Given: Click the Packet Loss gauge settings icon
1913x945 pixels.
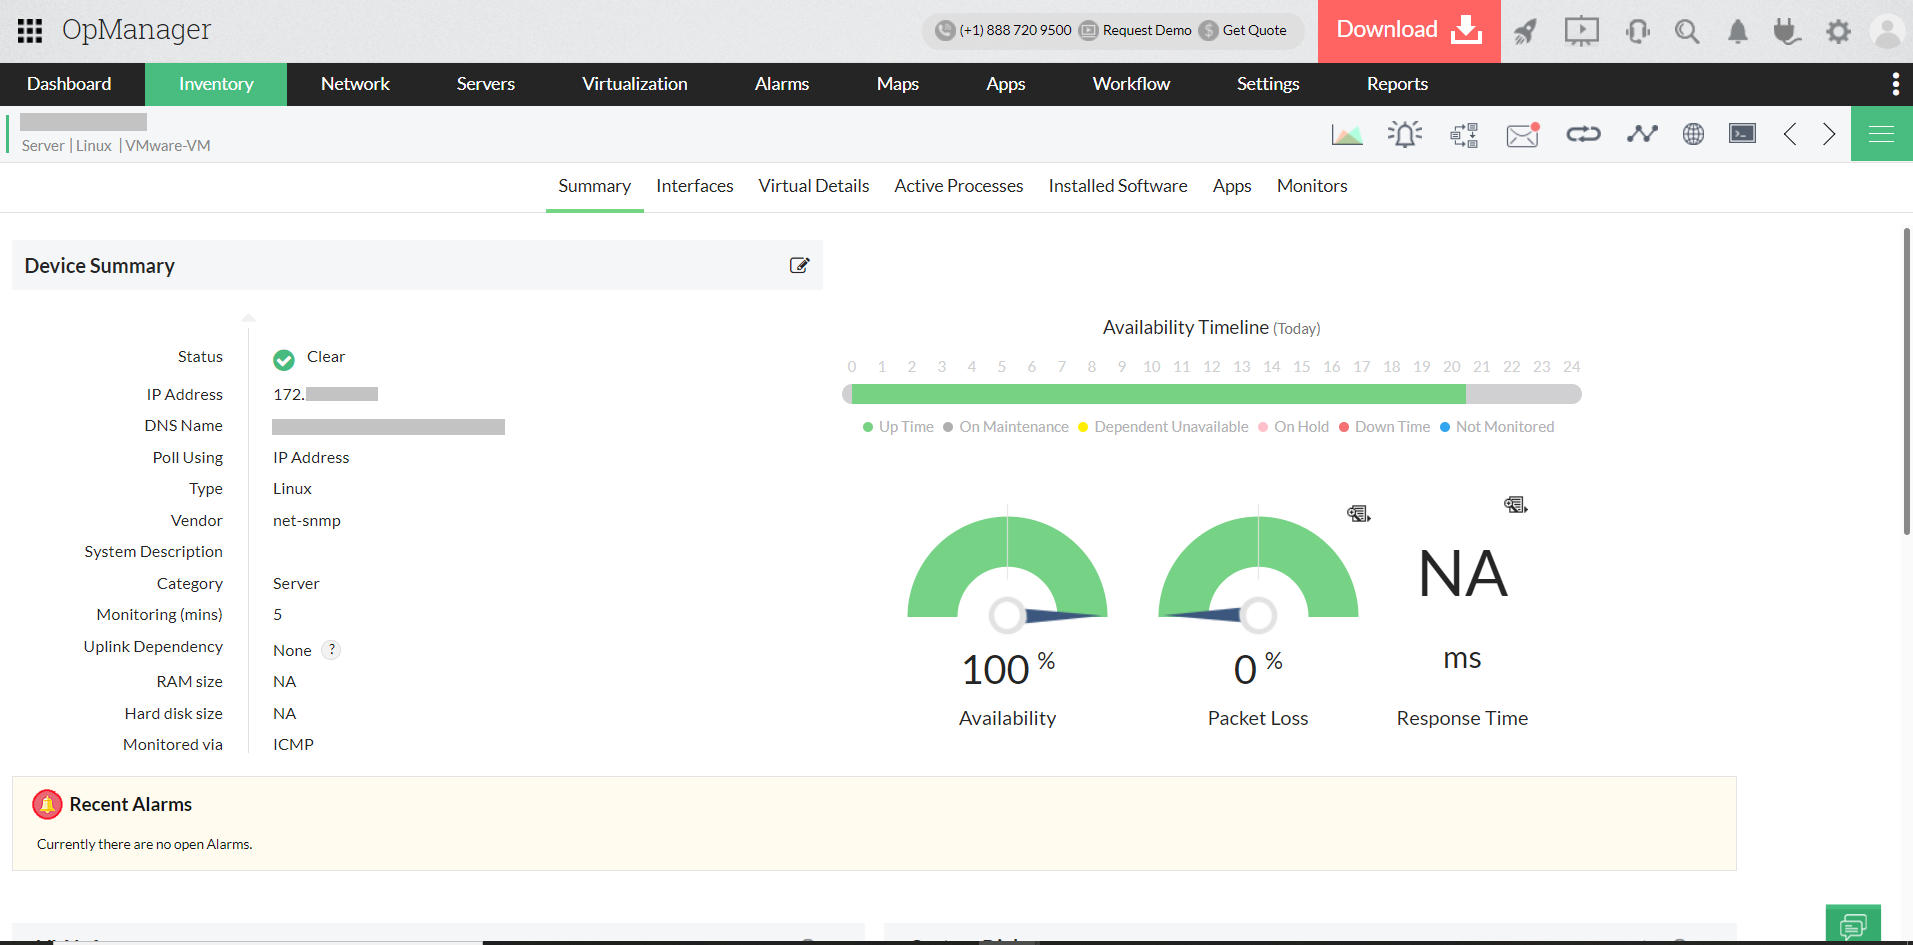Looking at the screenshot, I should coord(1358,513).
